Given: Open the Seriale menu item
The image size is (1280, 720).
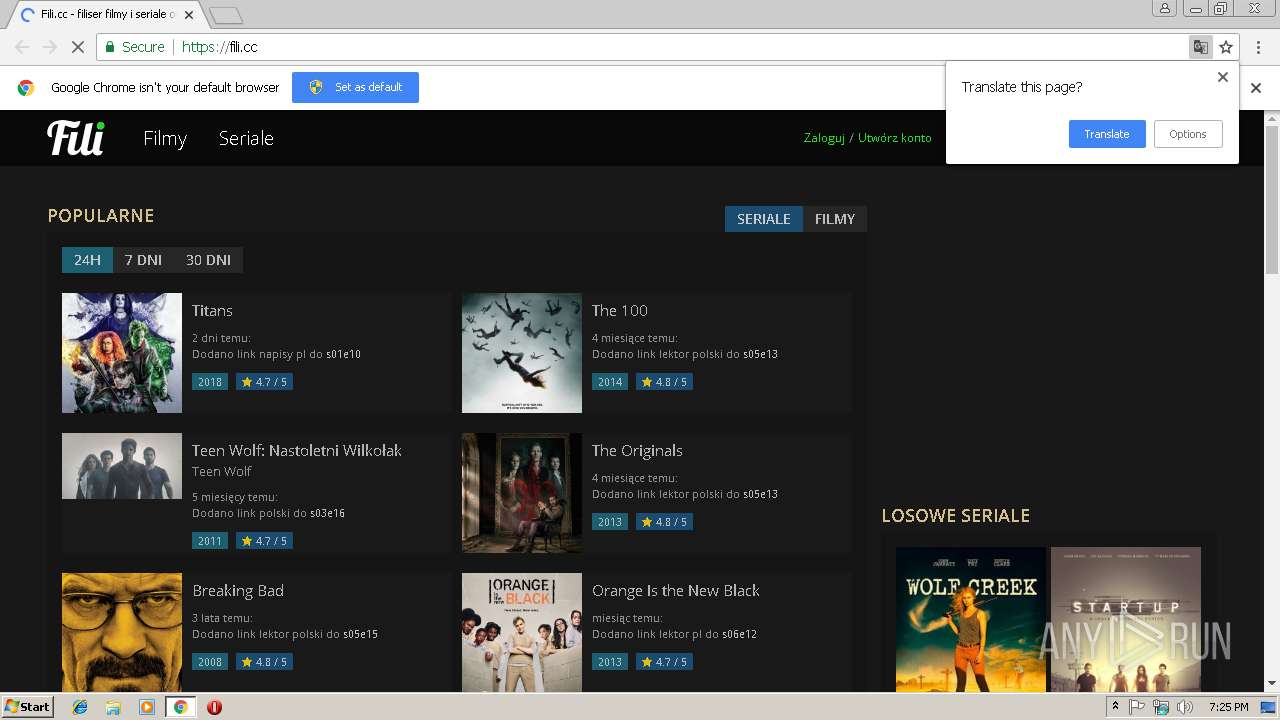Looking at the screenshot, I should coord(246,138).
